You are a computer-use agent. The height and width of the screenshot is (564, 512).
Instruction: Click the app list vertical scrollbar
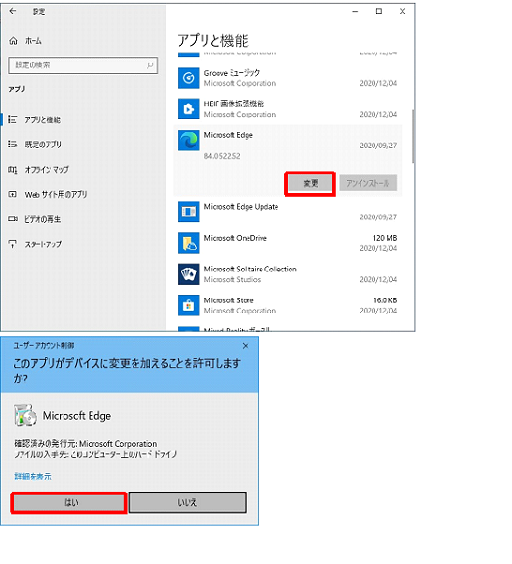[x=413, y=136]
